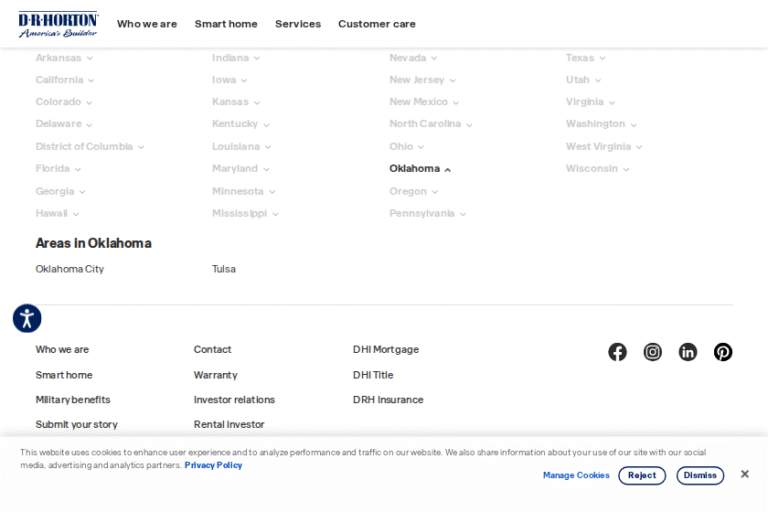Open the Manage Cookies settings
Screen dimensions: 768x512
pos(576,476)
